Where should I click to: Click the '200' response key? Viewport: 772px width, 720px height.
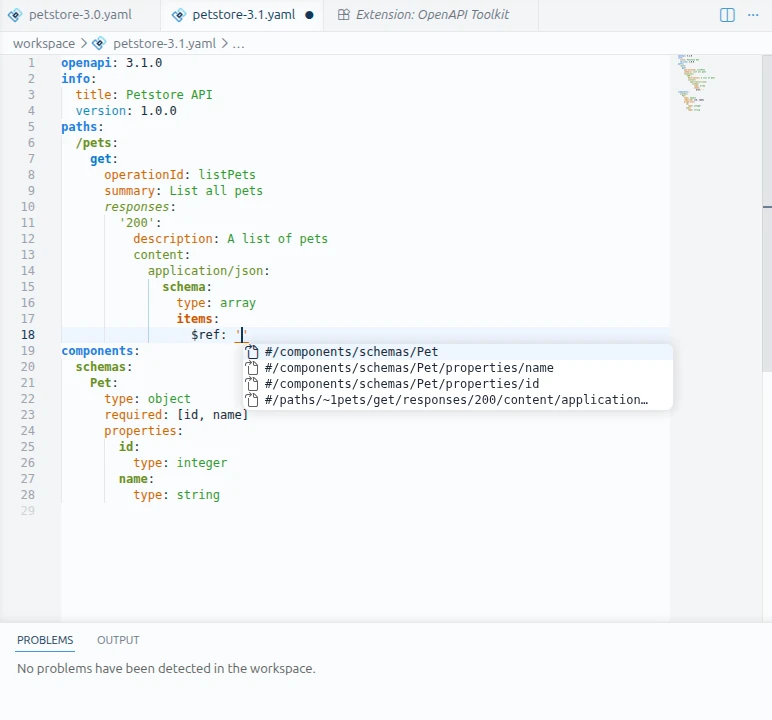[137, 223]
